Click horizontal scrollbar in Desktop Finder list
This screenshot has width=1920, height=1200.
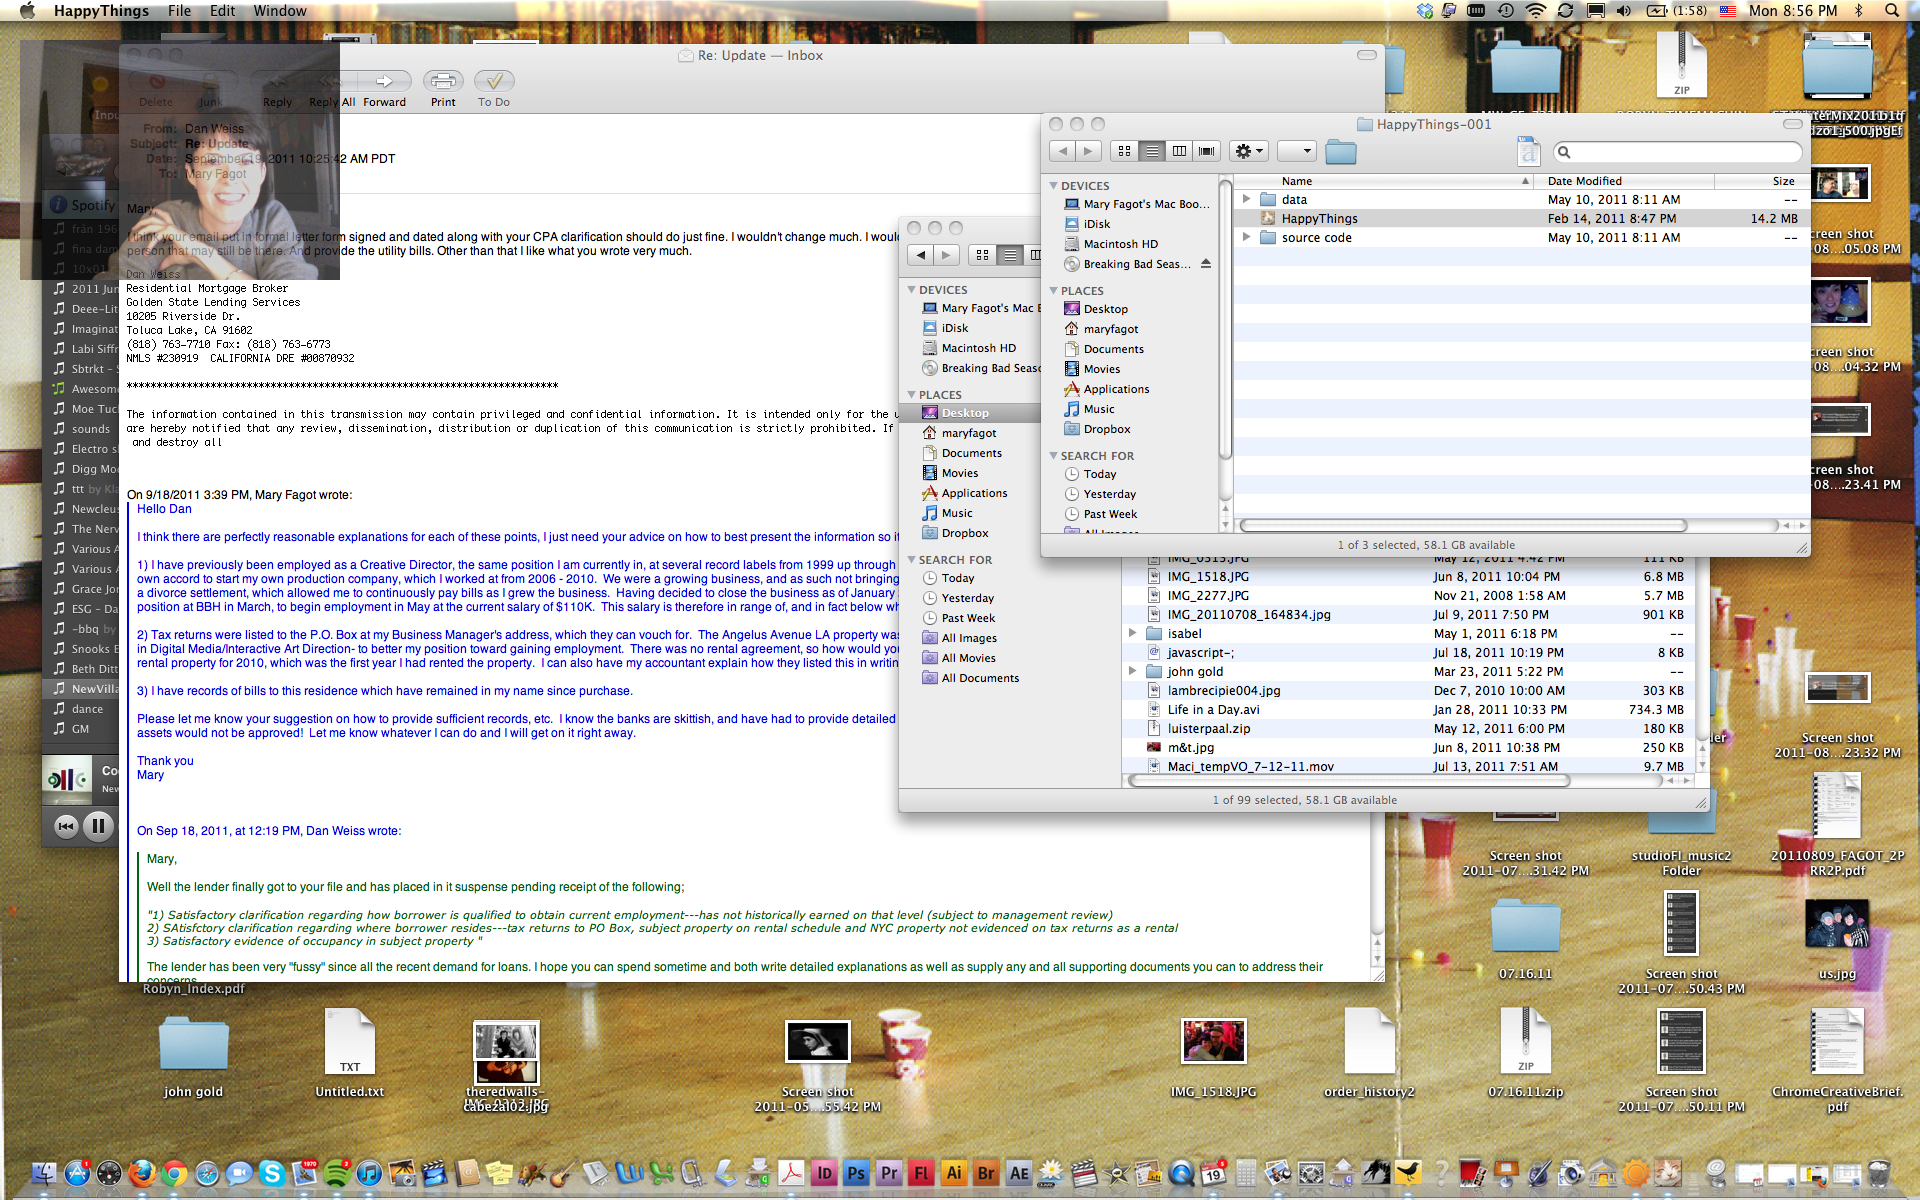coord(1349,780)
